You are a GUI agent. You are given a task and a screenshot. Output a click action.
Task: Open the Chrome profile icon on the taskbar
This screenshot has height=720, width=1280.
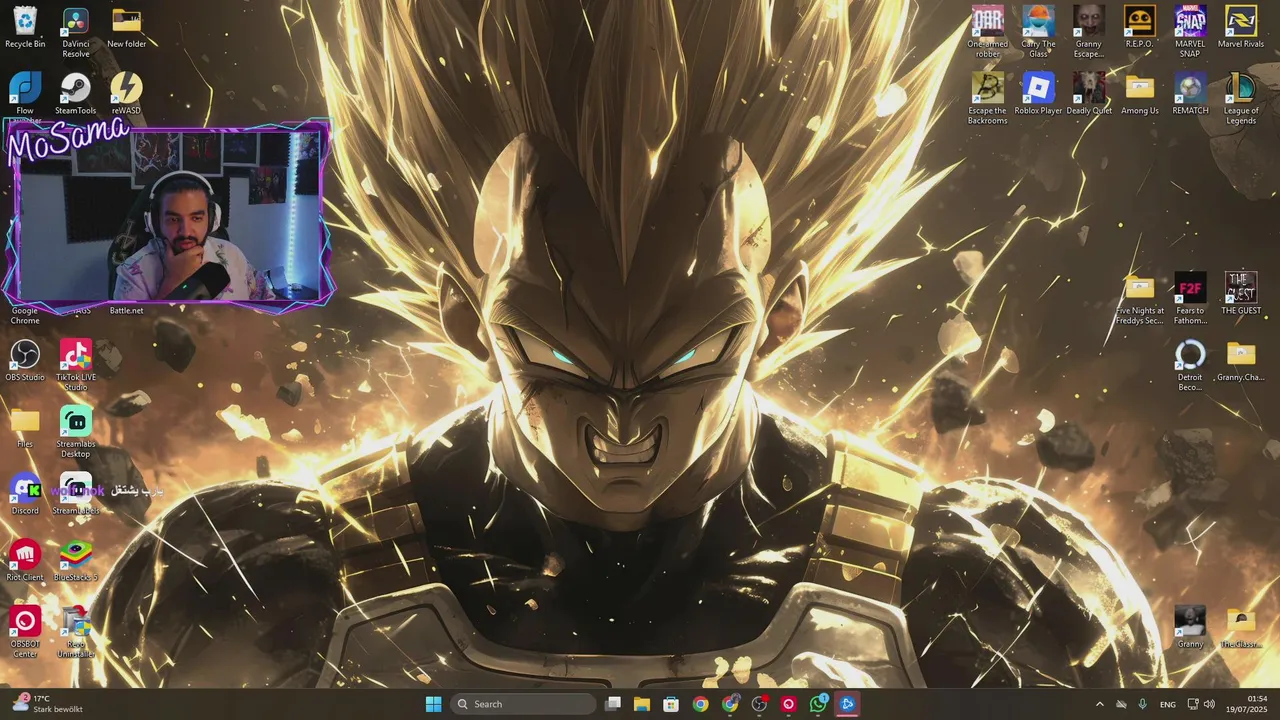[730, 704]
